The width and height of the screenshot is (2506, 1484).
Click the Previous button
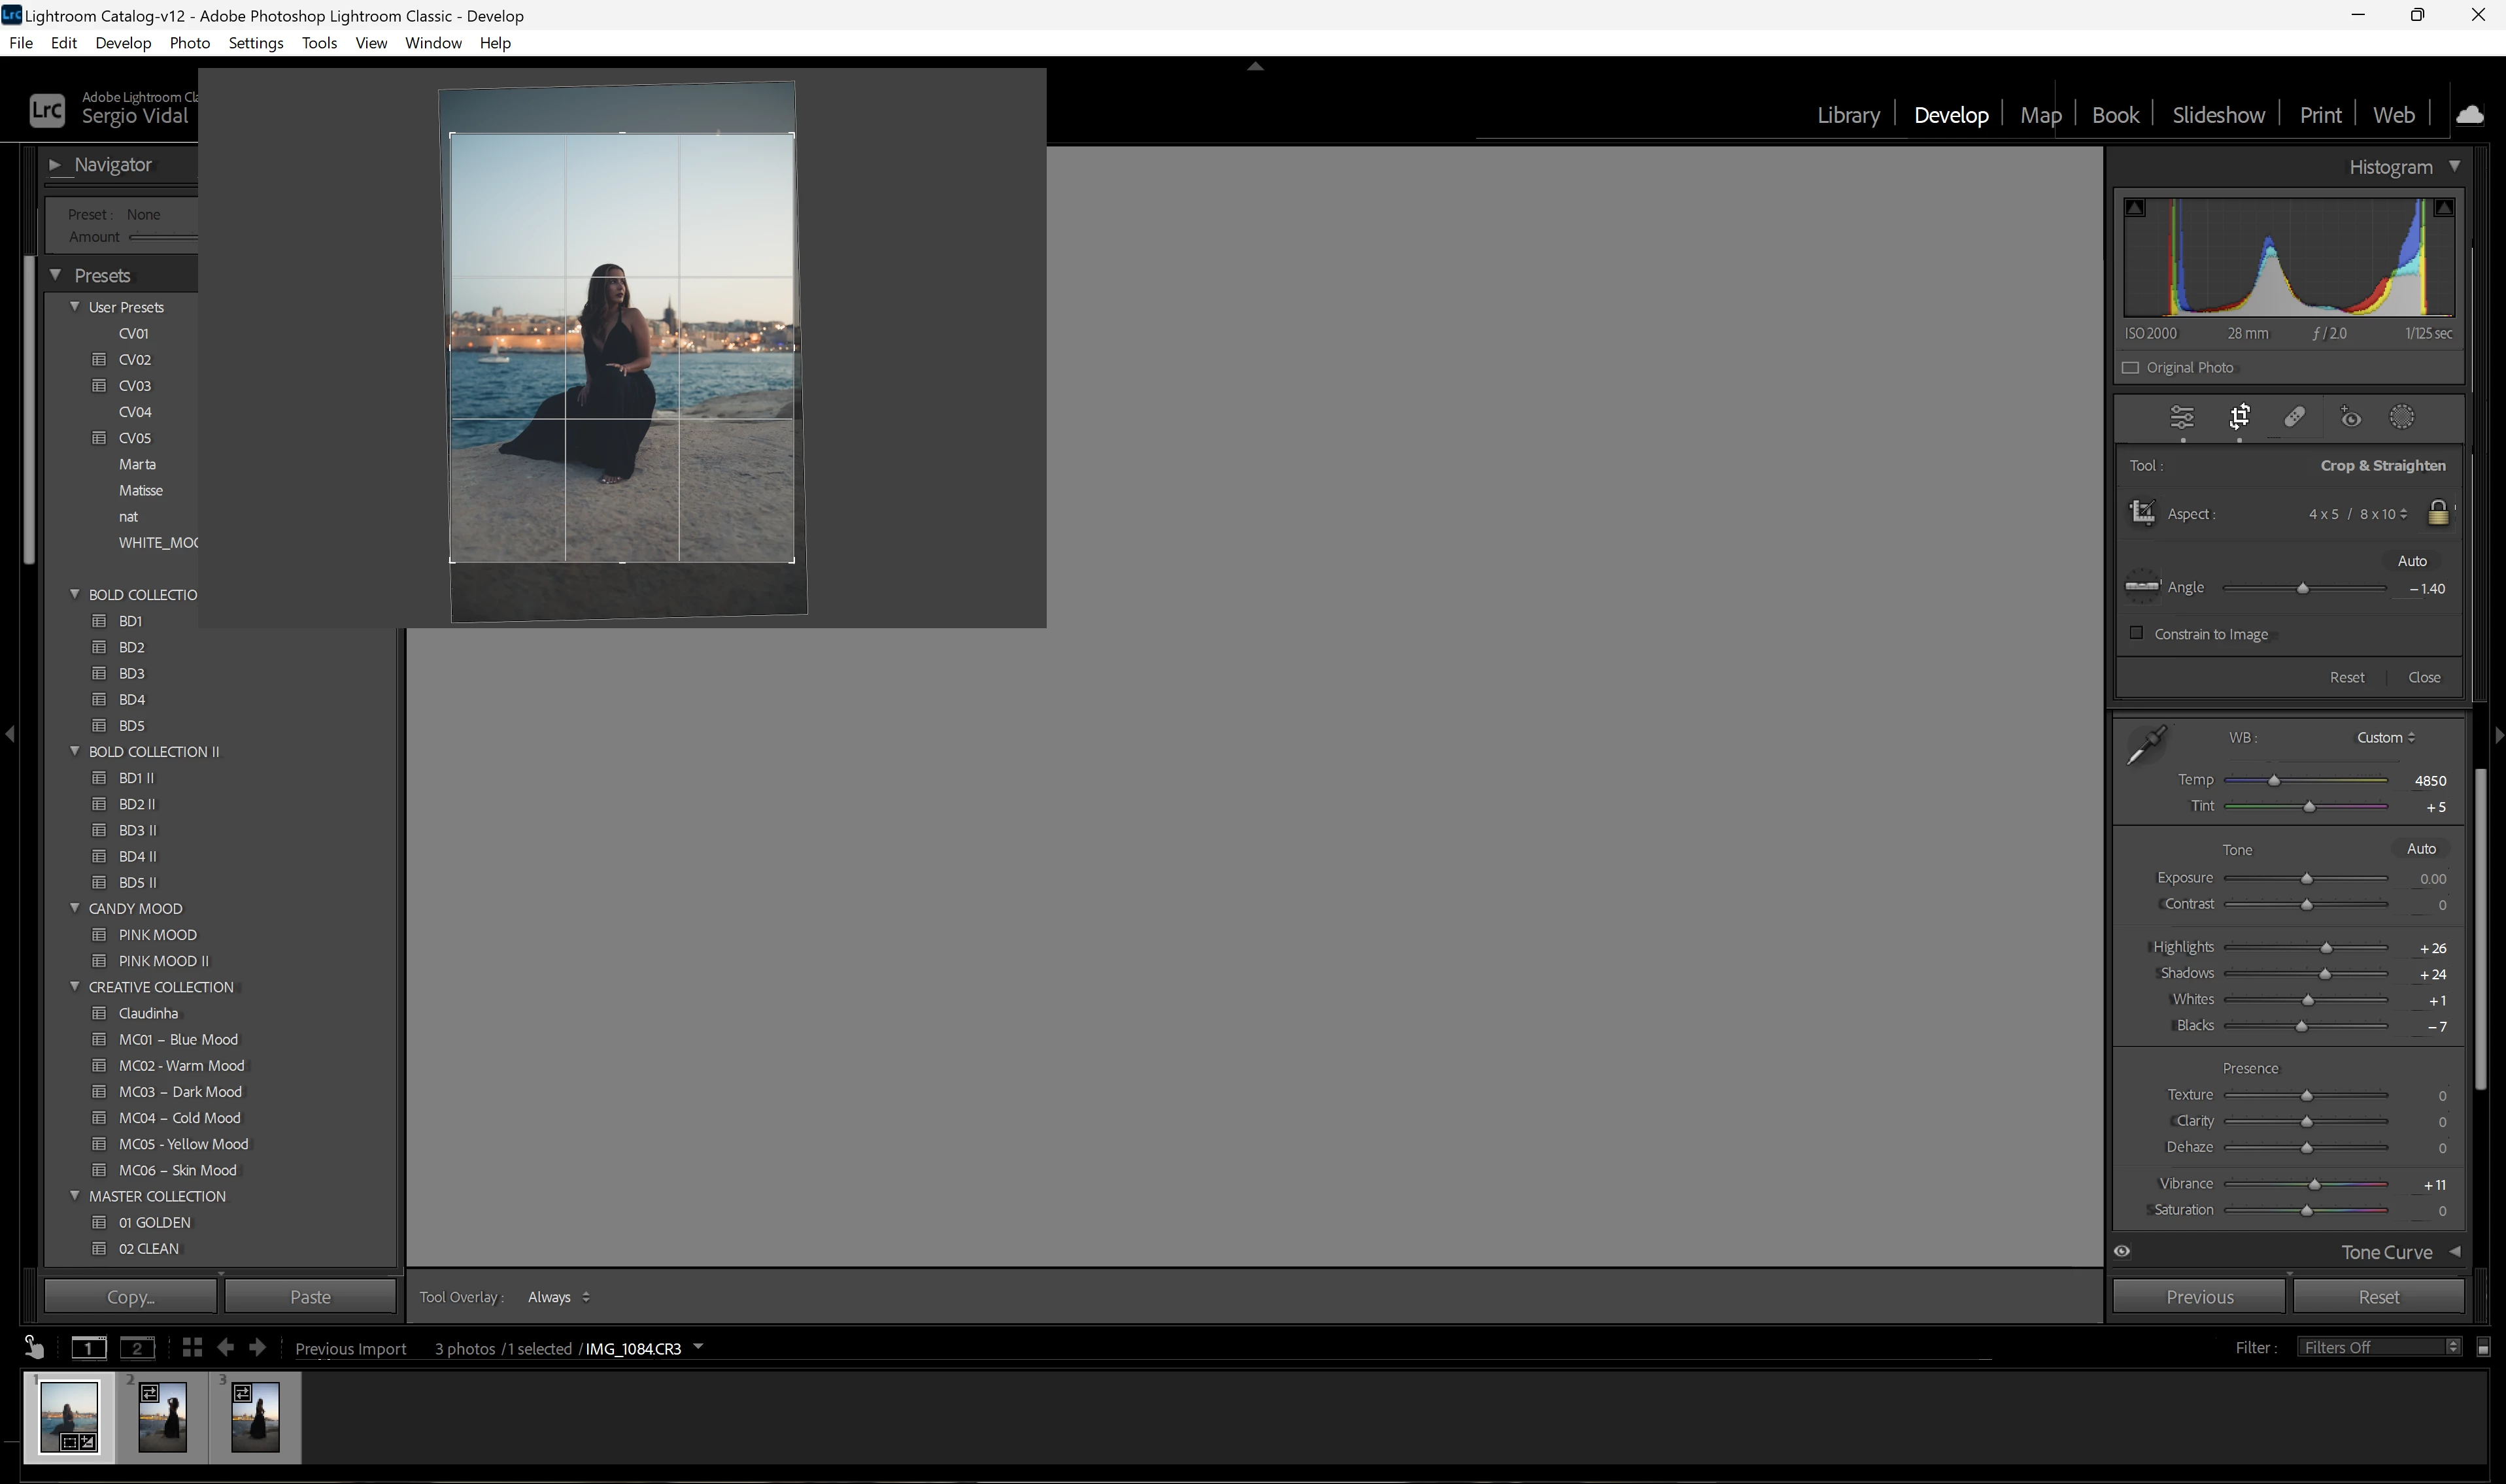coord(2199,1297)
